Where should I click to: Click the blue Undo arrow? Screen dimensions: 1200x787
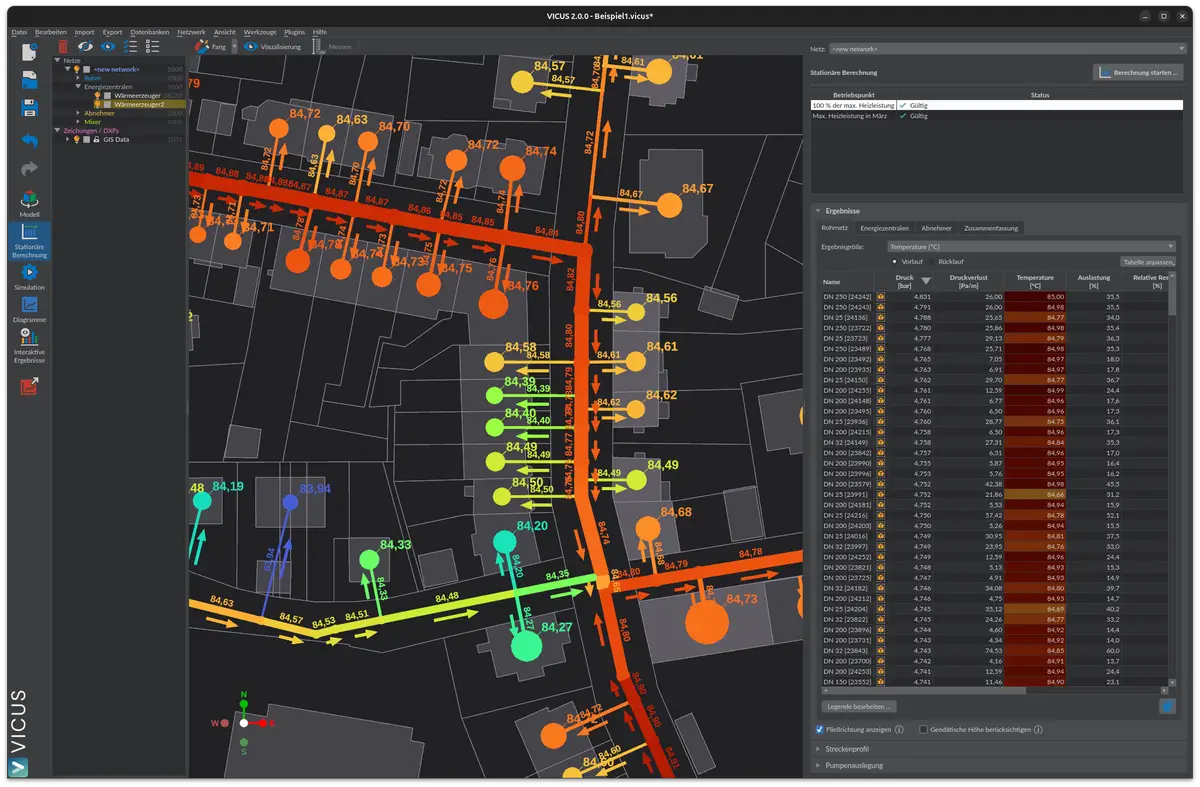(x=30, y=140)
